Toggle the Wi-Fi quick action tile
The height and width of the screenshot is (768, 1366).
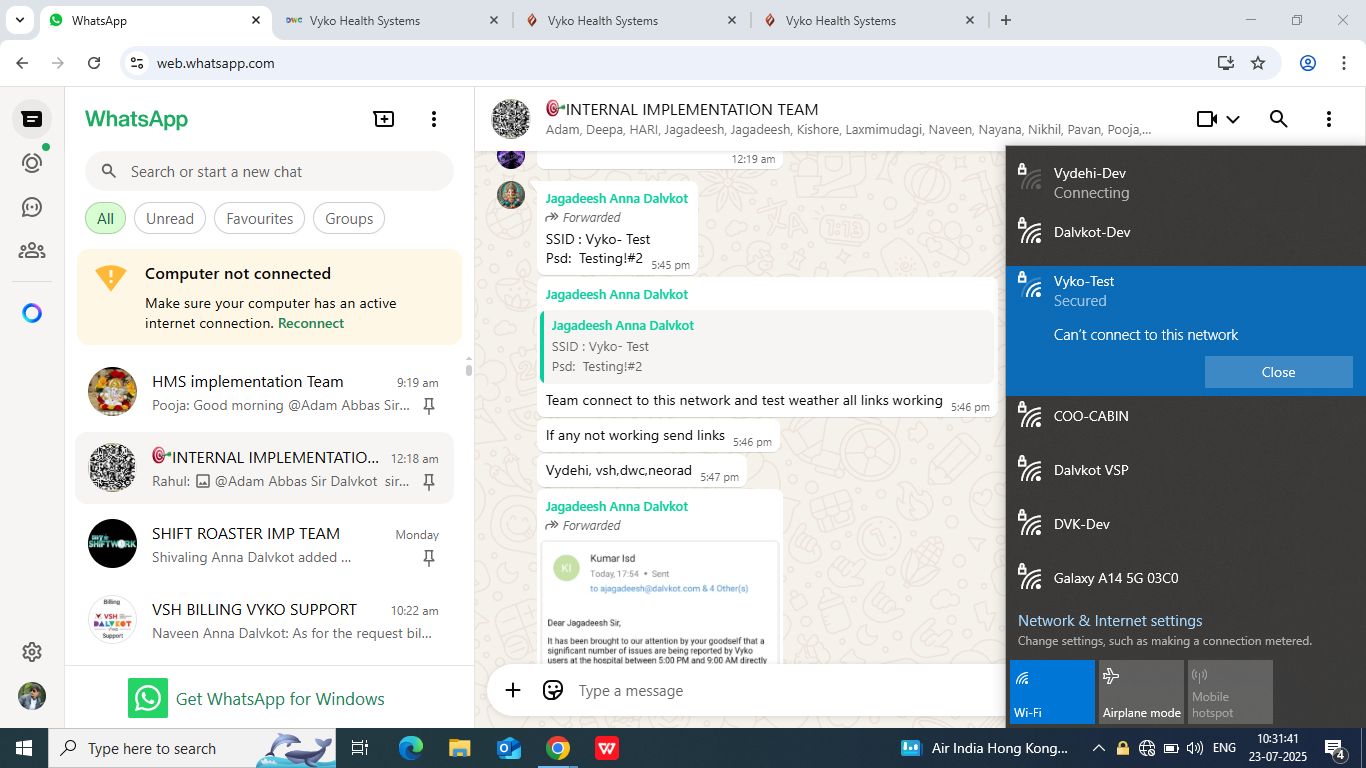pos(1052,691)
